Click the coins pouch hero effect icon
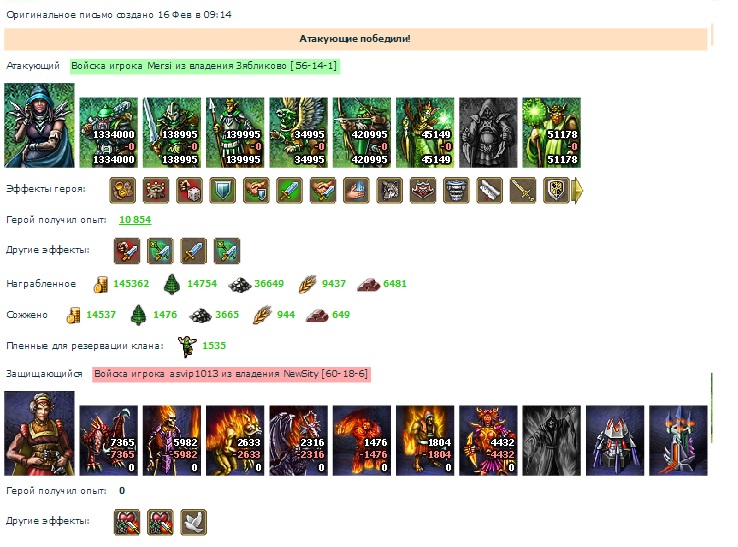The height and width of the screenshot is (547, 738). point(122,190)
